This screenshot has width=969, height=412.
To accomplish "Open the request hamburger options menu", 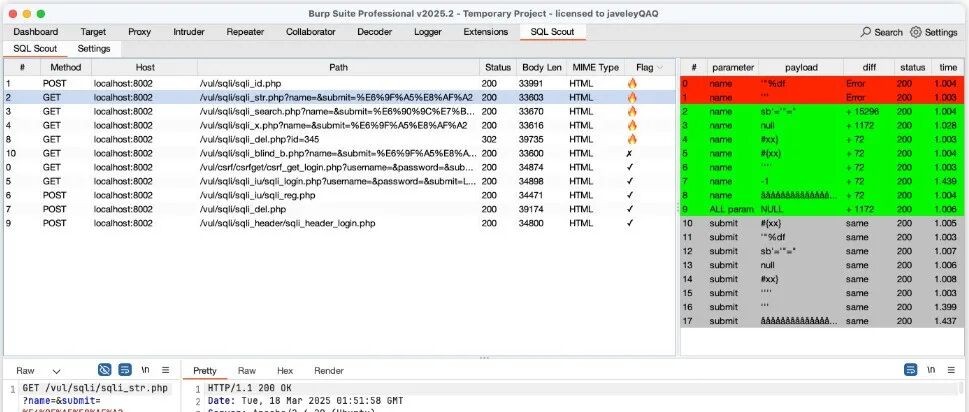I will (x=166, y=370).
